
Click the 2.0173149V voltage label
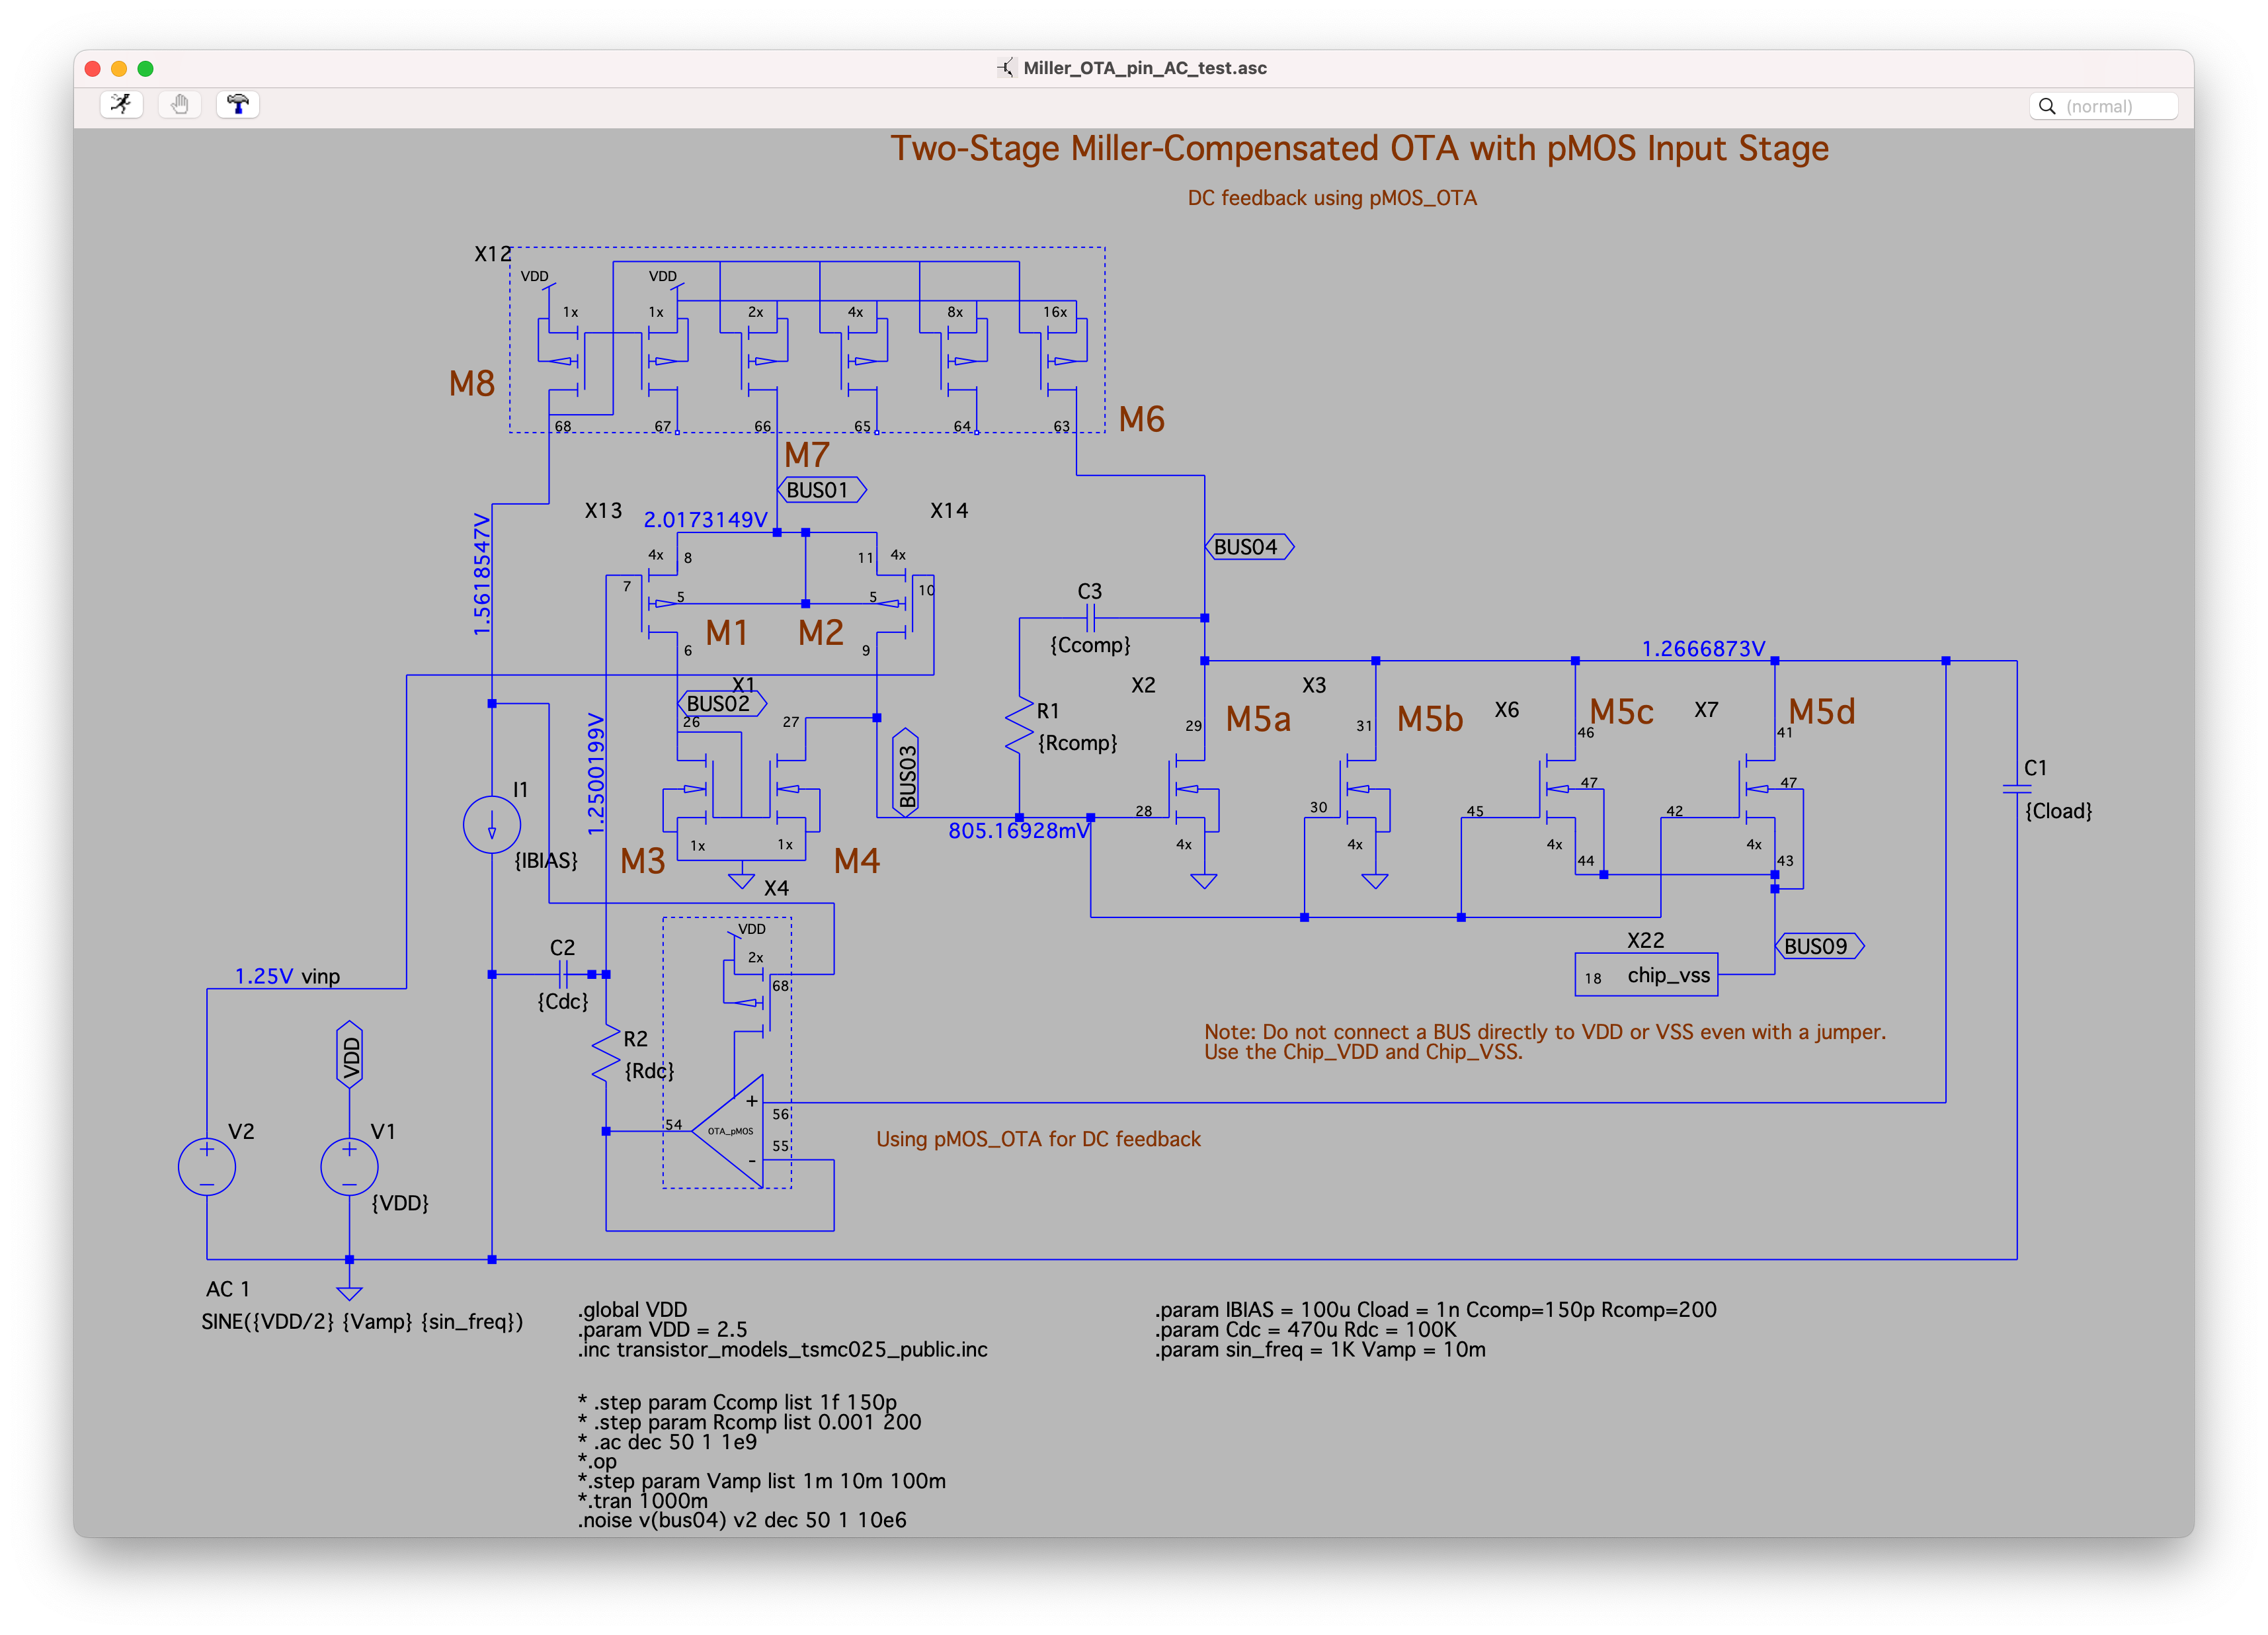tap(705, 520)
